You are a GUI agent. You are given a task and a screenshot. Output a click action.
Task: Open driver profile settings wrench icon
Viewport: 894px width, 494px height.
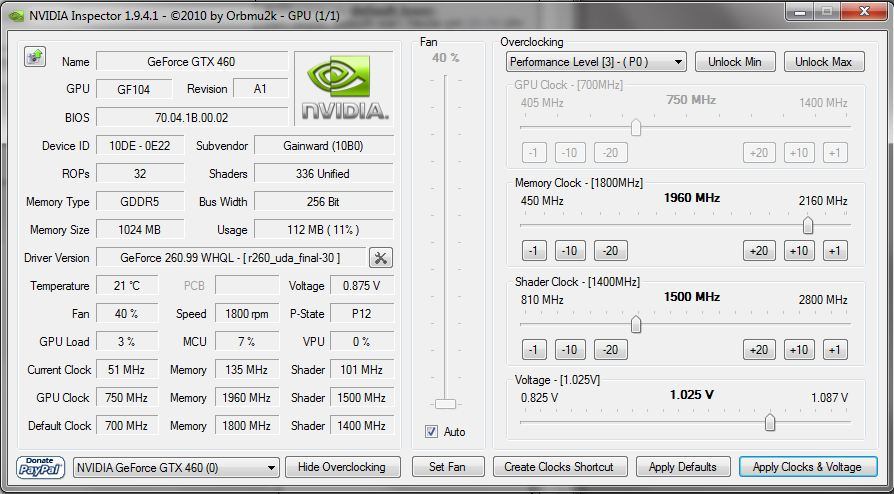(381, 258)
